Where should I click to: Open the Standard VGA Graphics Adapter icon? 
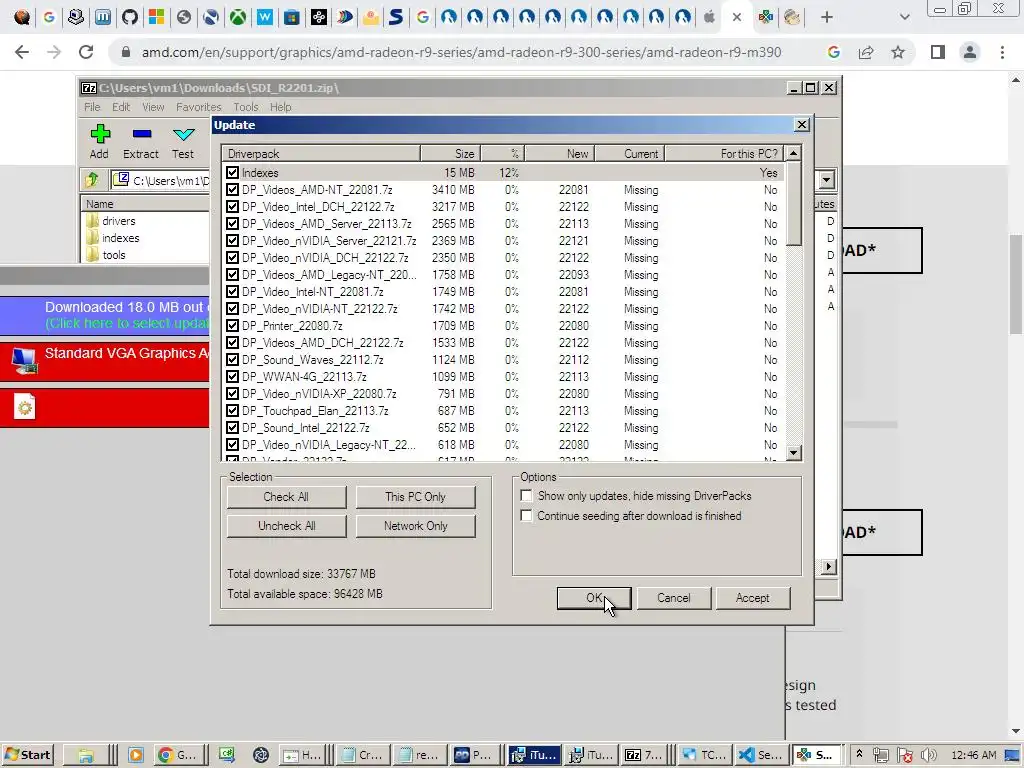[x=24, y=360]
